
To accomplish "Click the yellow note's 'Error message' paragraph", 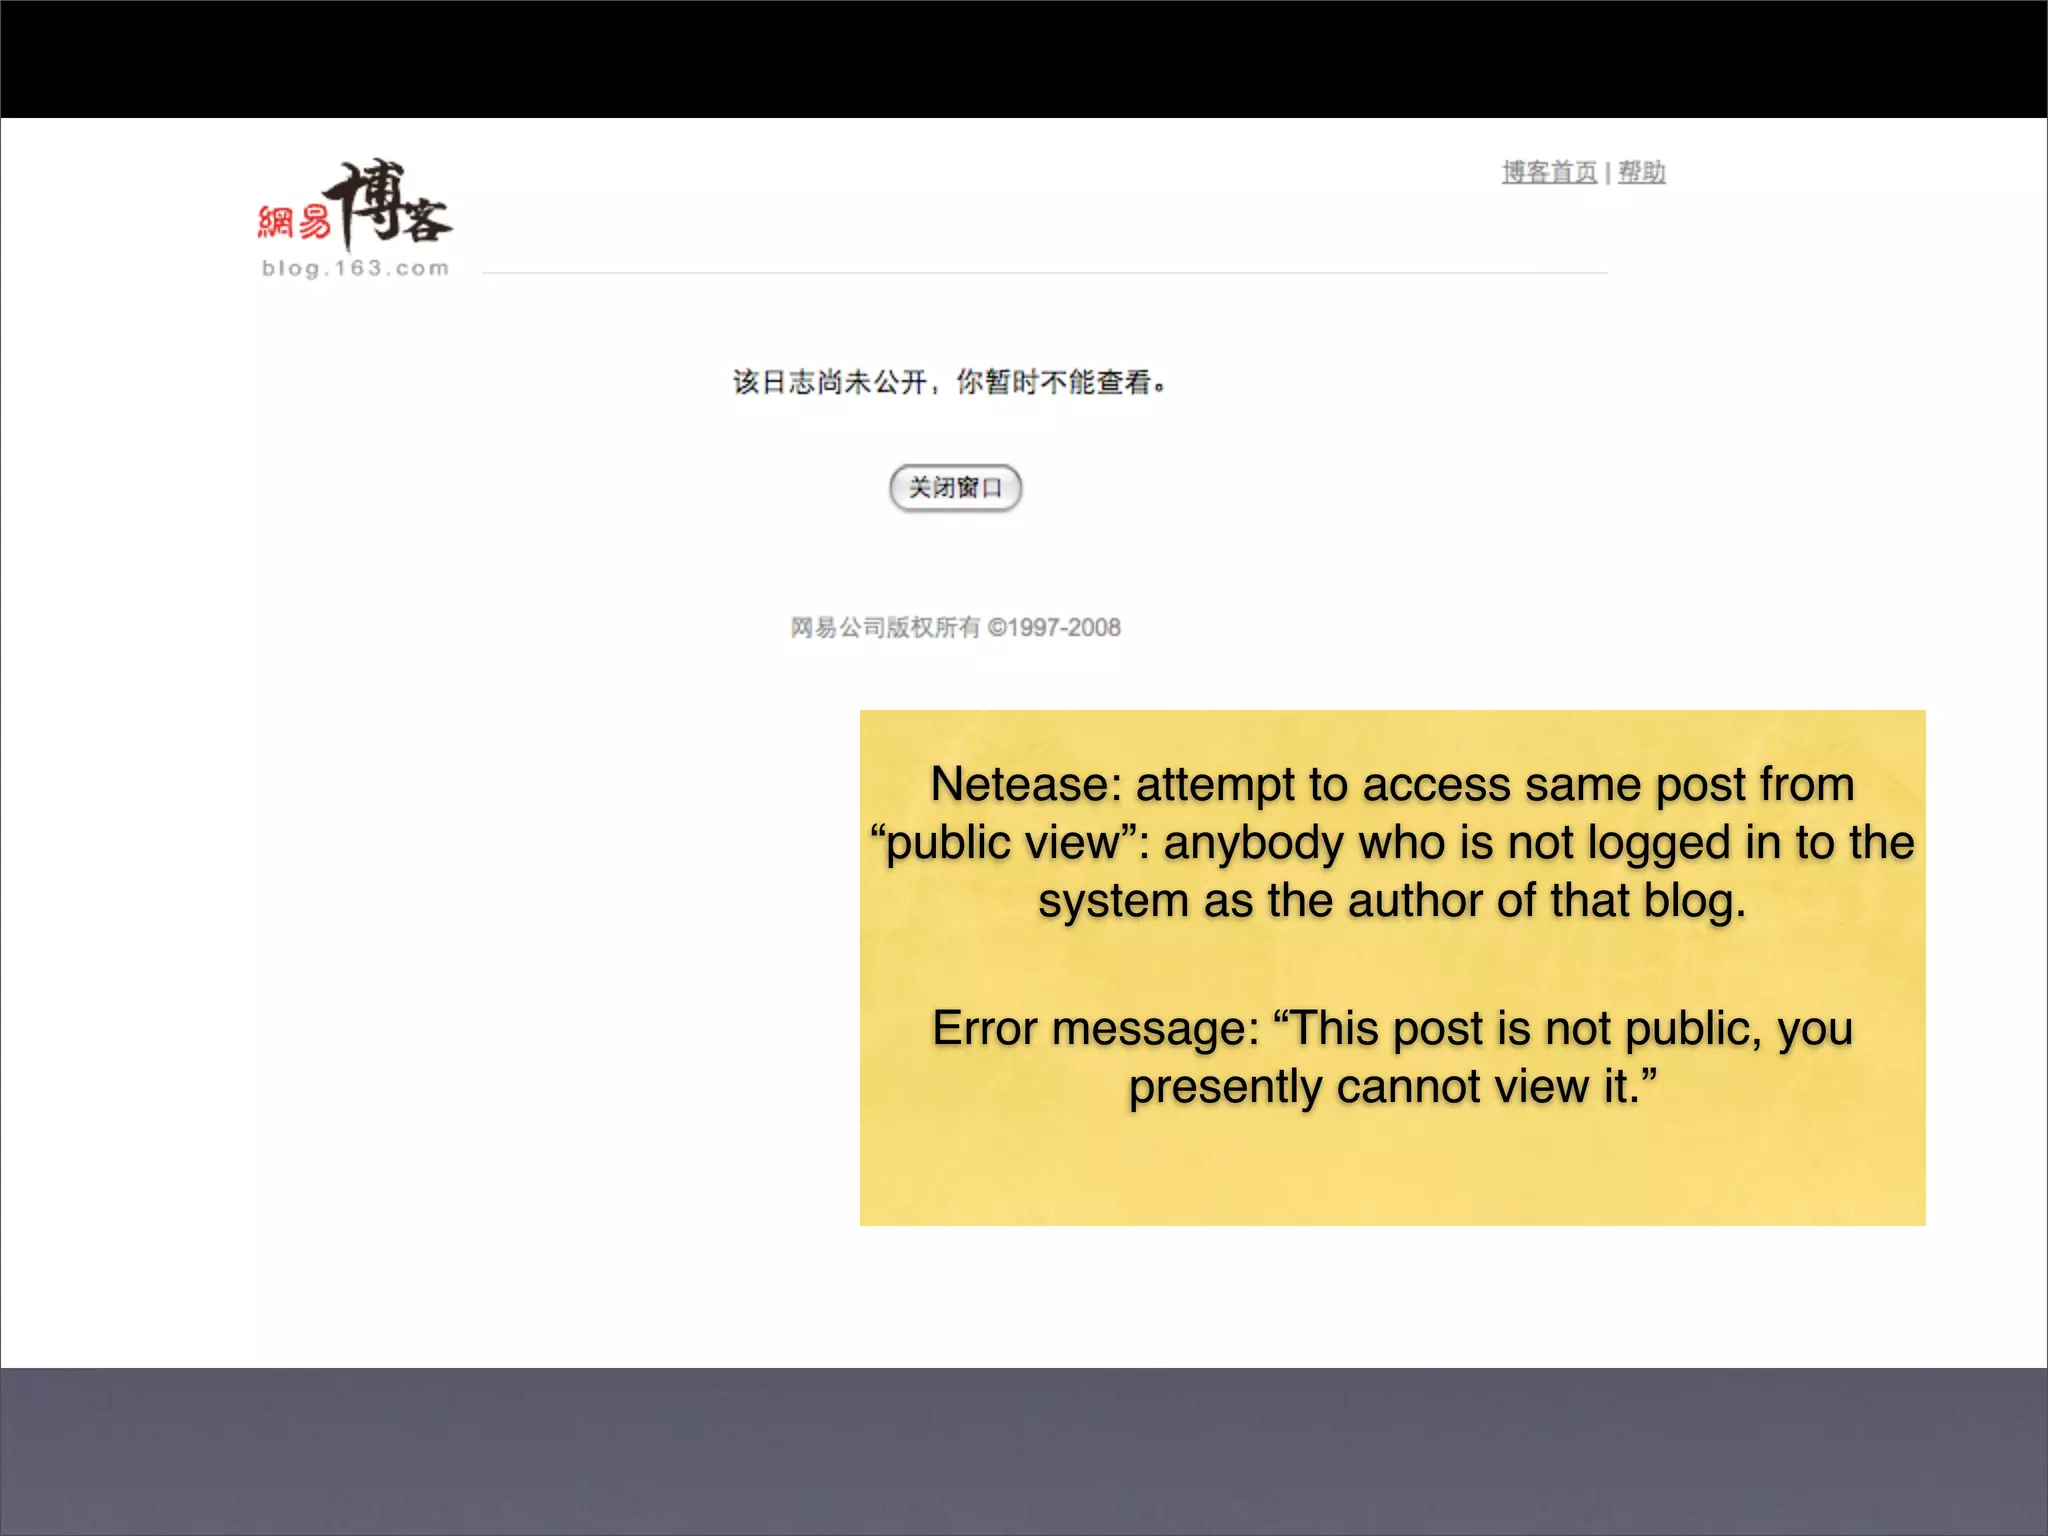I will pyautogui.click(x=1392, y=1057).
